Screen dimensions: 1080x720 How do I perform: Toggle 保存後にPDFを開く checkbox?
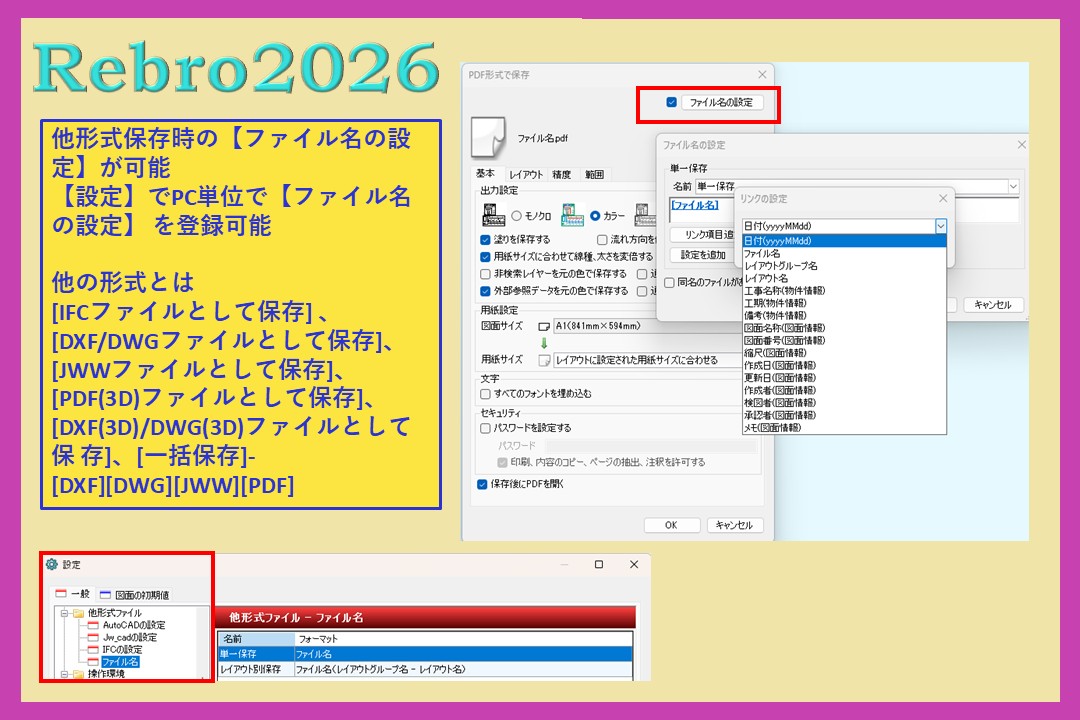[x=482, y=484]
